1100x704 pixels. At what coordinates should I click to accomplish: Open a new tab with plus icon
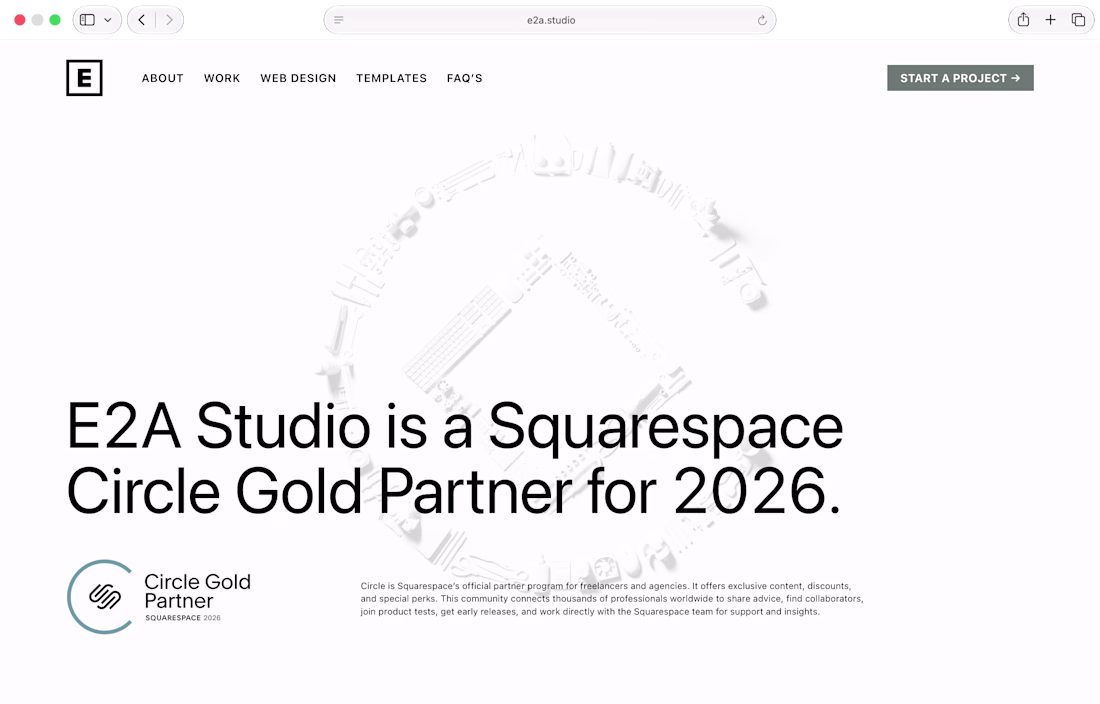pos(1050,20)
